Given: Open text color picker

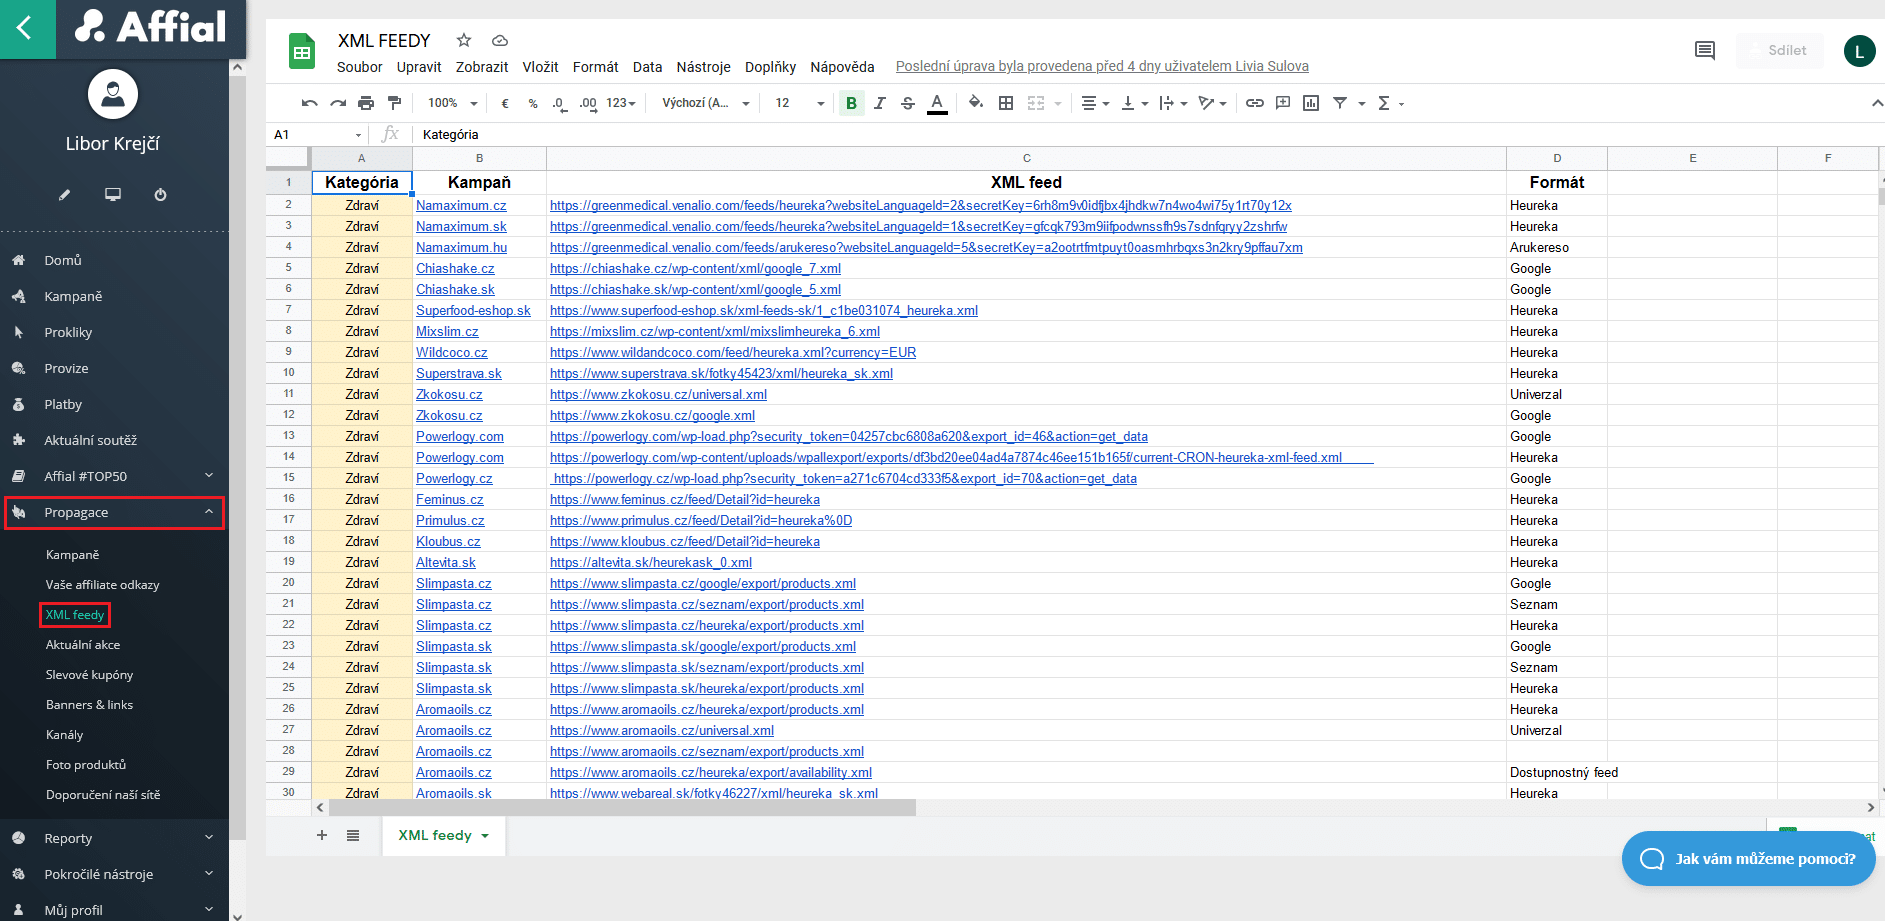Looking at the screenshot, I should pyautogui.click(x=937, y=103).
